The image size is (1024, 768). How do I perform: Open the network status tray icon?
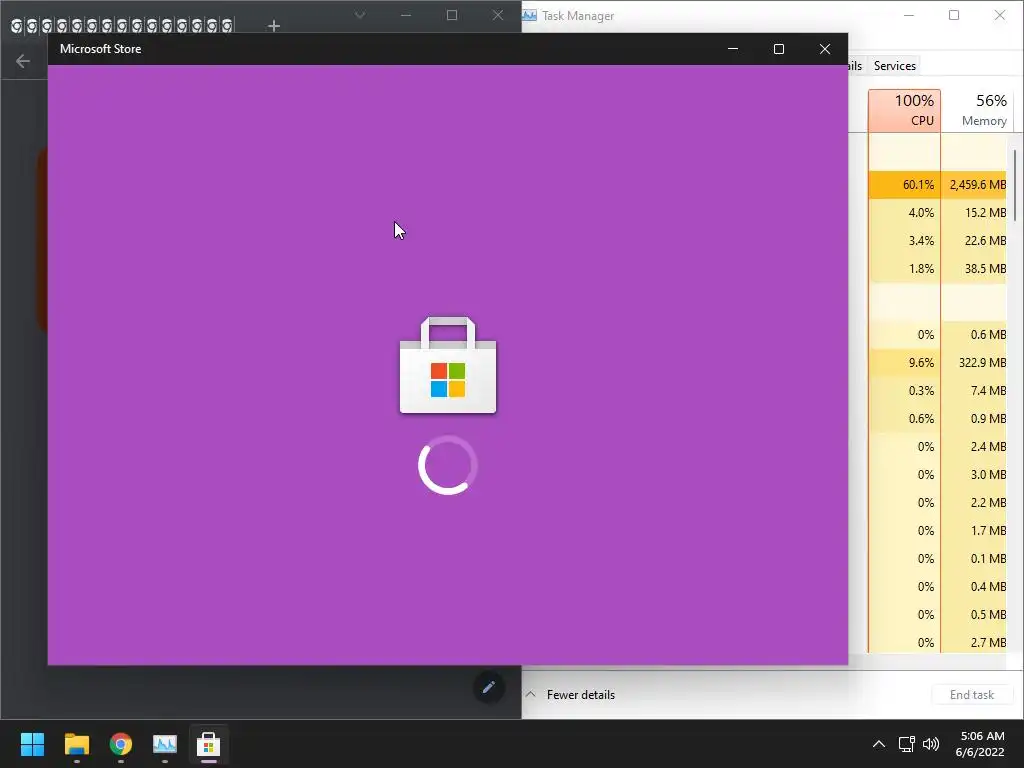click(x=906, y=744)
